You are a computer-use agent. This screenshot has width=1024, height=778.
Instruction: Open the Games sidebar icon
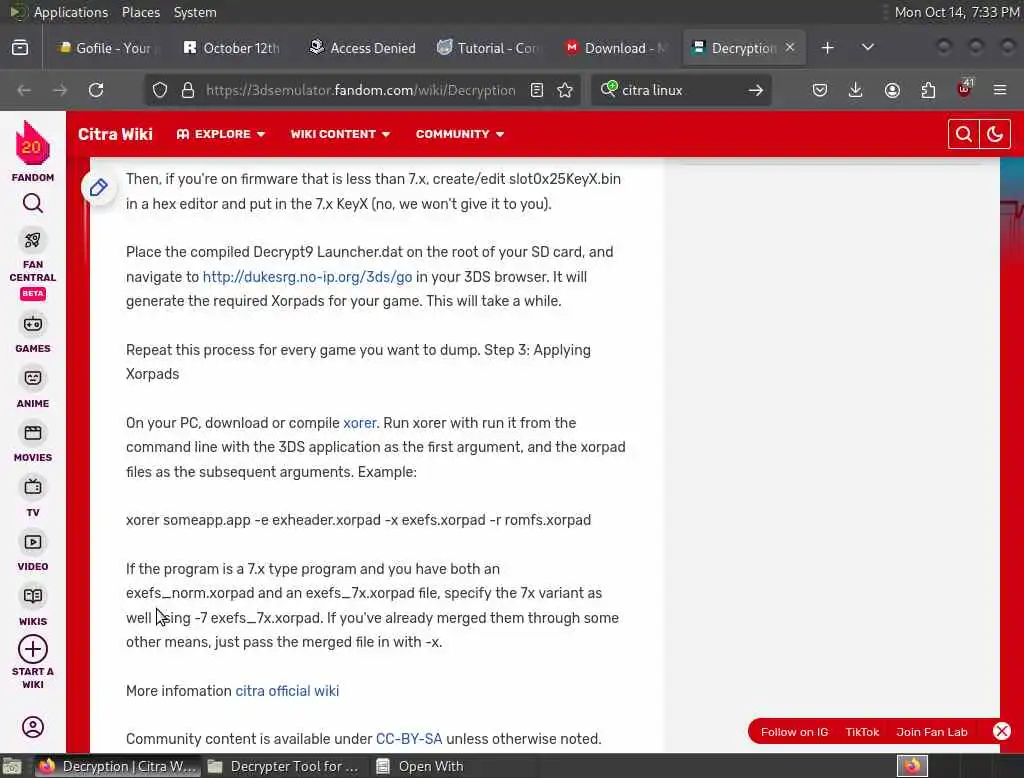(x=33, y=325)
